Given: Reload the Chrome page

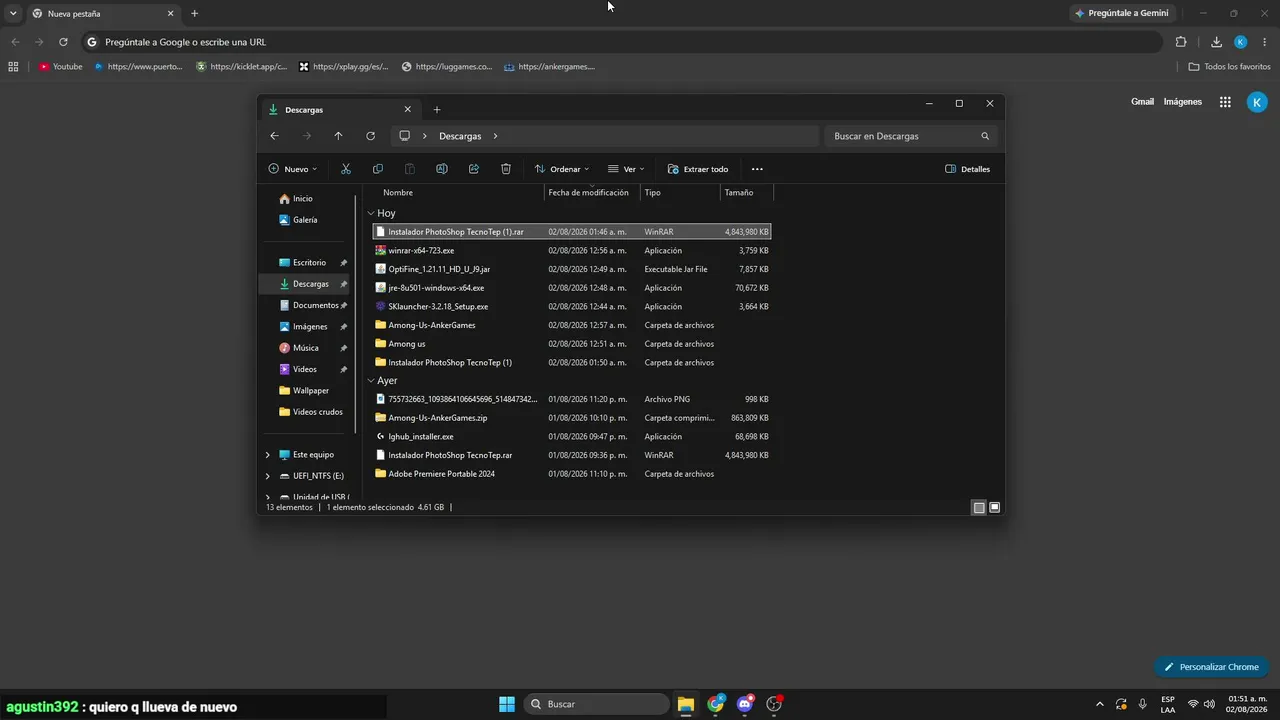Looking at the screenshot, I should [x=63, y=42].
